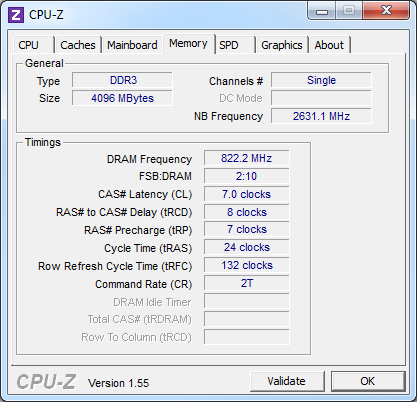
Task: Click the CAS# Latency 7.0 clocks field
Action: coord(247,194)
